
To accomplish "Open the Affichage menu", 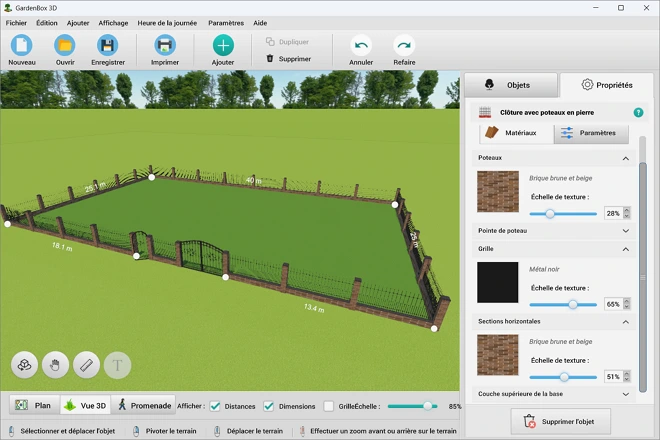I will (113, 22).
